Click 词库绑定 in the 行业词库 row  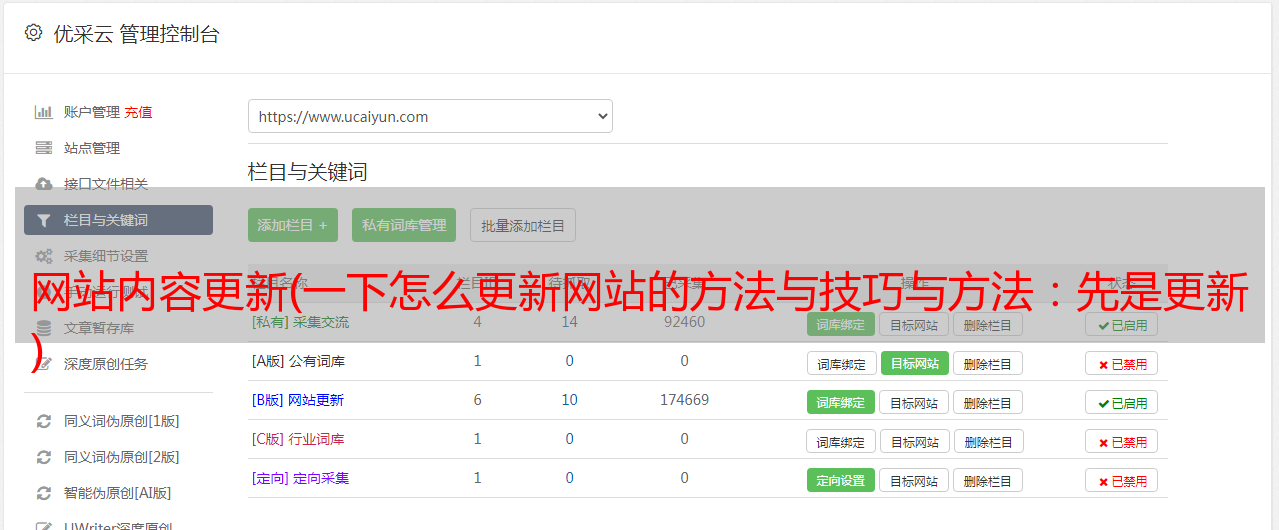pos(841,441)
